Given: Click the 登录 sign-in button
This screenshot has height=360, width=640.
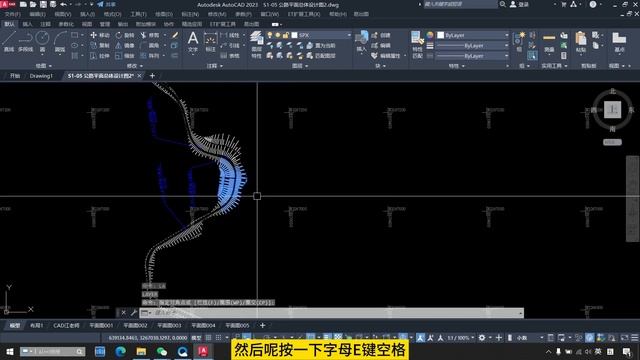Looking at the screenshot, I should point(520,4).
